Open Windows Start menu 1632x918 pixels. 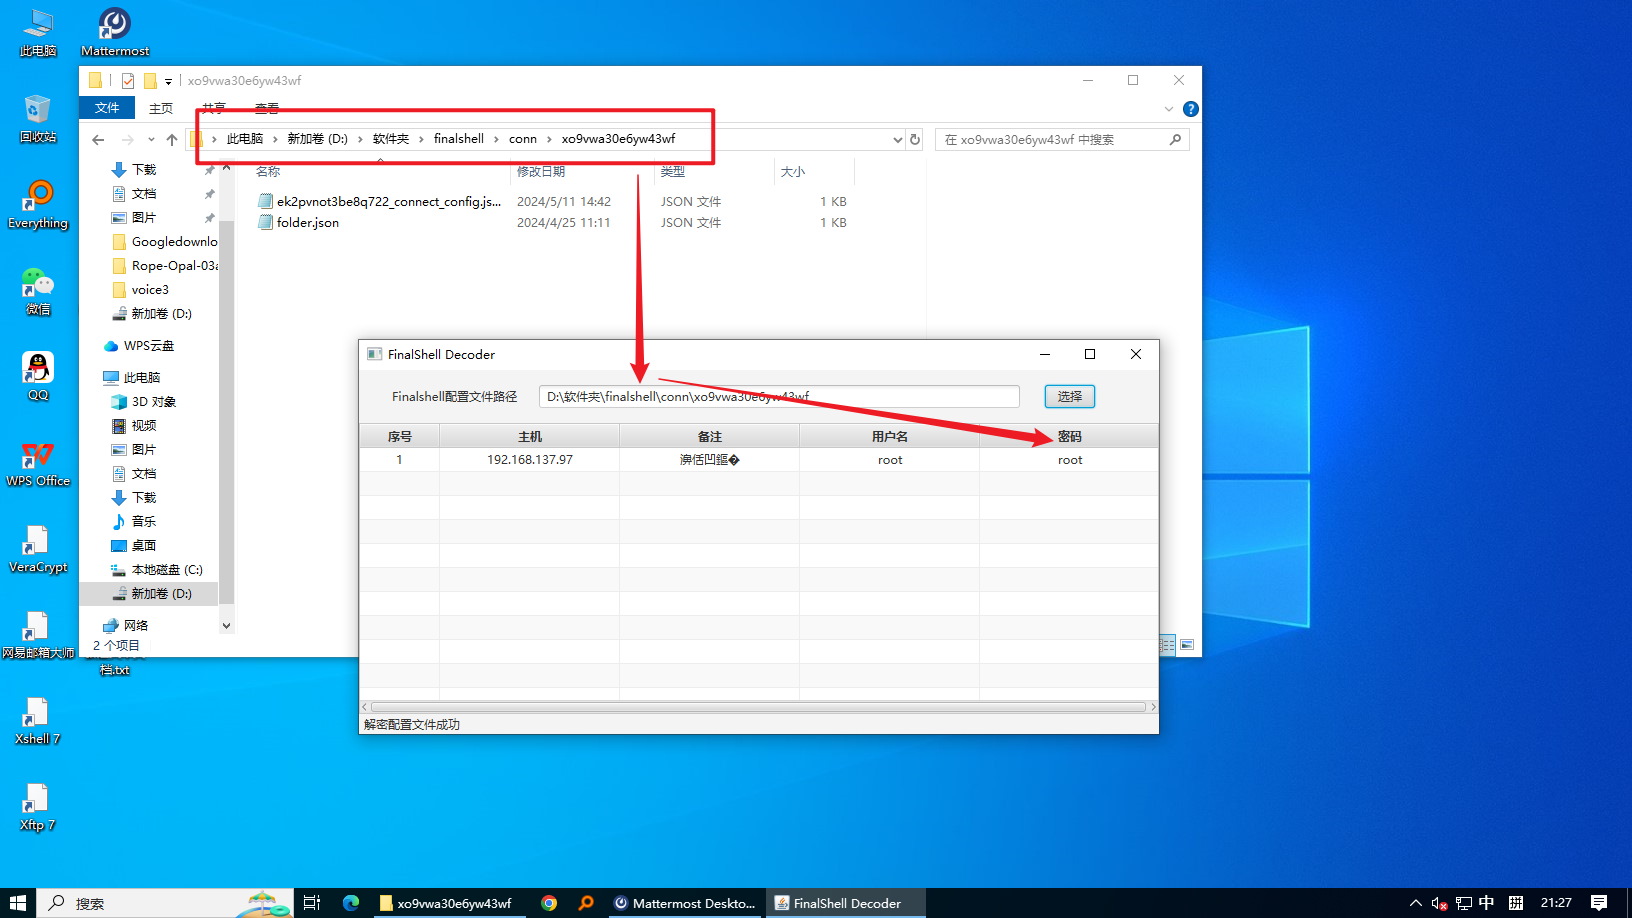coord(18,903)
